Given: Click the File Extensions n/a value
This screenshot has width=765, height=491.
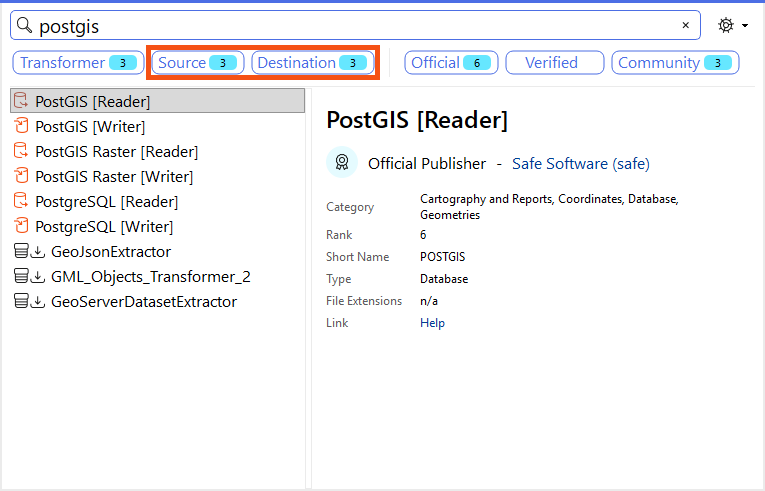Looking at the screenshot, I should [429, 301].
